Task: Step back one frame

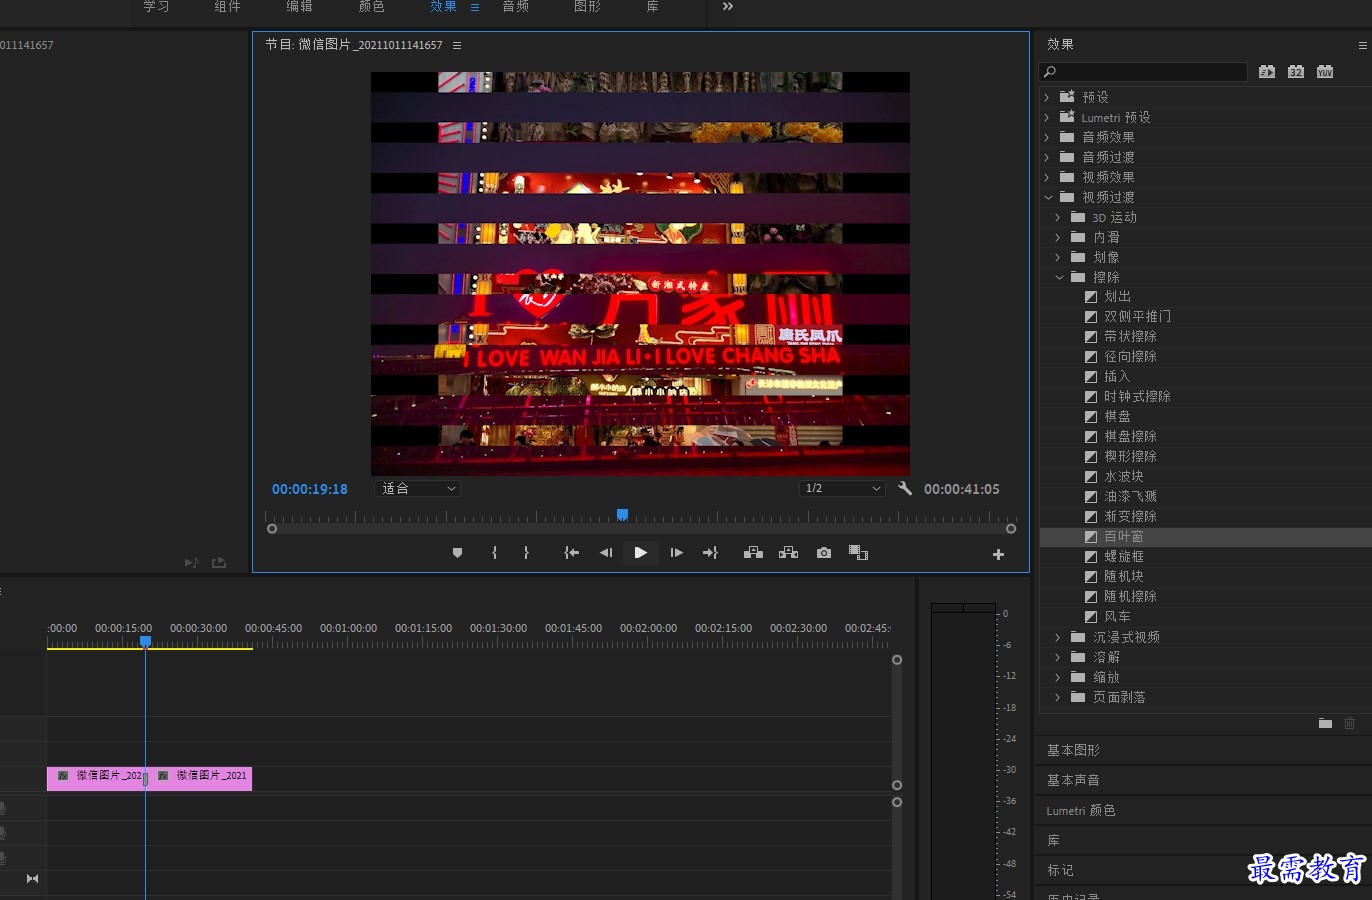Action: click(605, 553)
